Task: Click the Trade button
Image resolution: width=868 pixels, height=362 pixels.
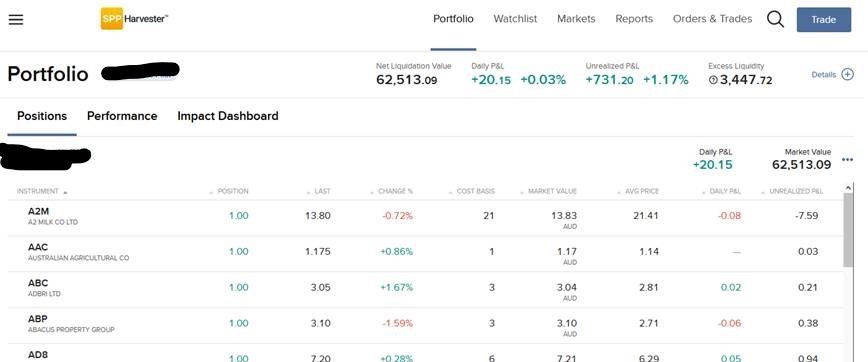Action: coord(823,19)
